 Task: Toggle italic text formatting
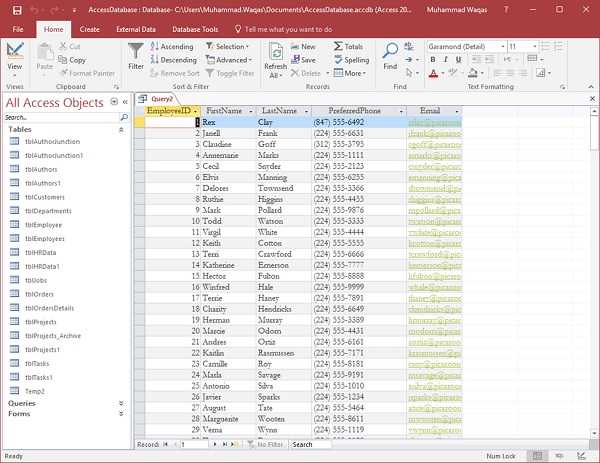[446, 60]
